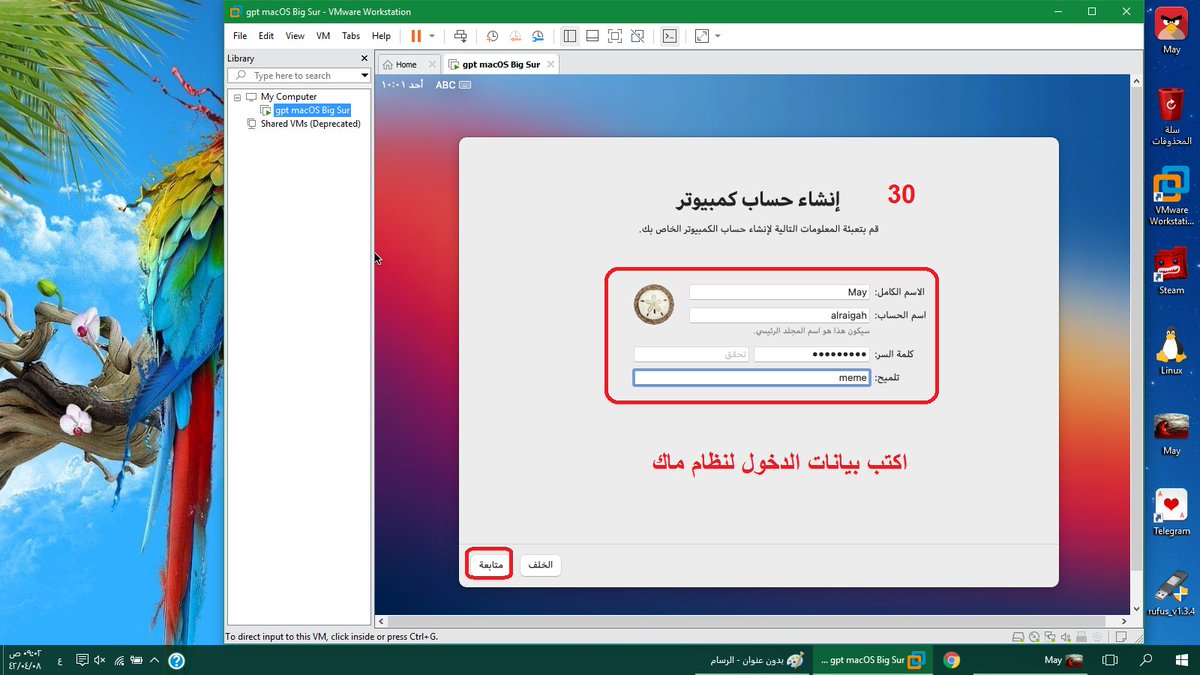Click the متابعة continue button
The image size is (1200, 675).
tap(490, 565)
